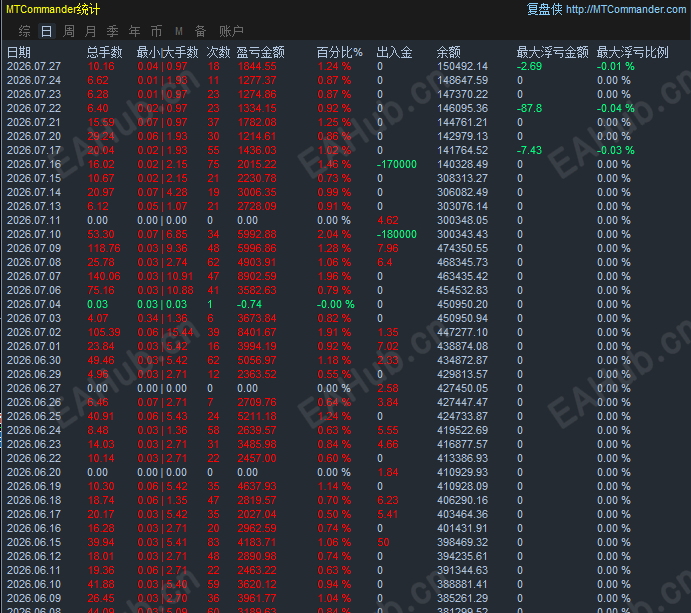Click deposit value 50
This screenshot has height=613, width=691.
[x=383, y=542]
